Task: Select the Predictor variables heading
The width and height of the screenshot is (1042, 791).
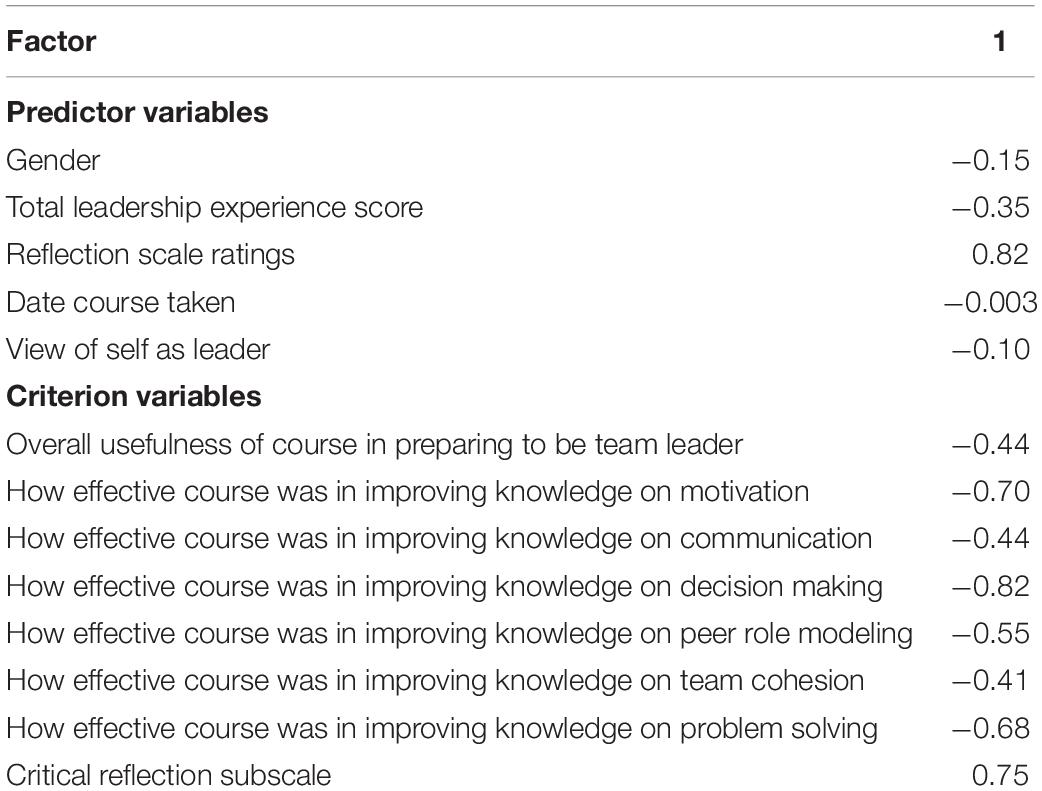Action: (x=137, y=112)
